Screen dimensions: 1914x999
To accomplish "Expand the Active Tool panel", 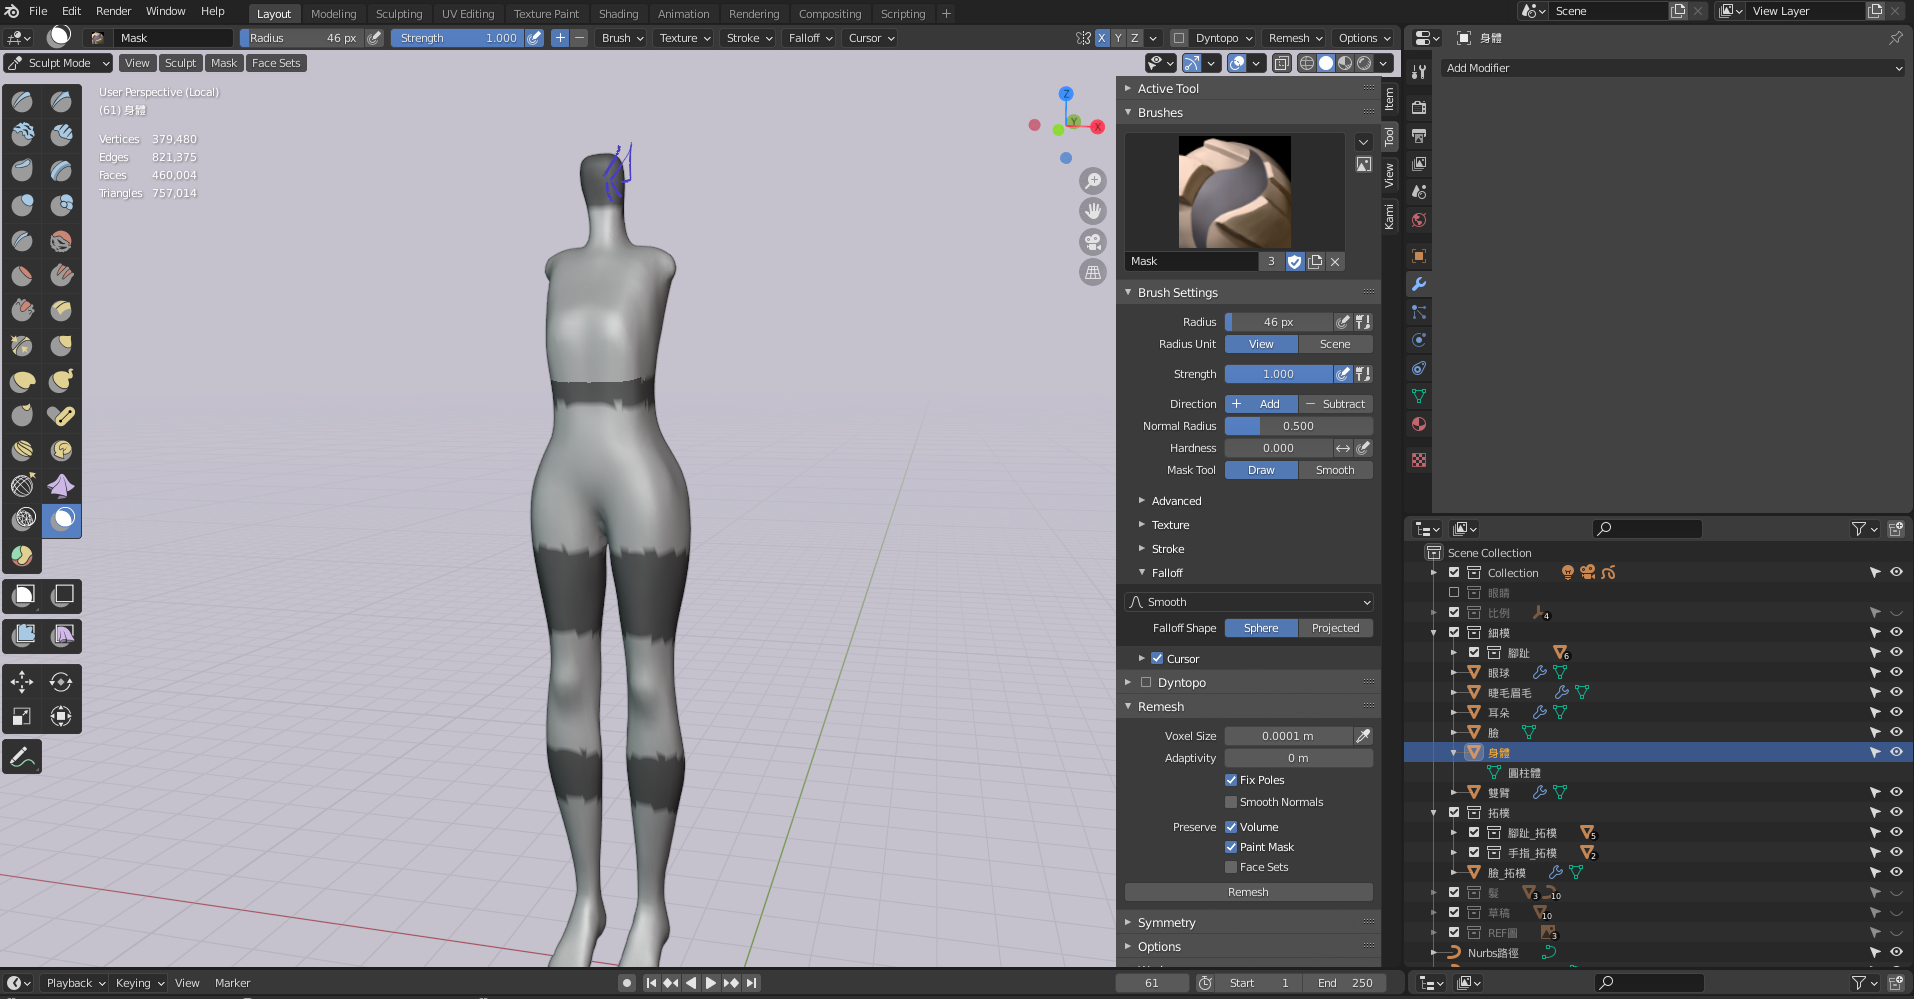I will tap(1168, 89).
